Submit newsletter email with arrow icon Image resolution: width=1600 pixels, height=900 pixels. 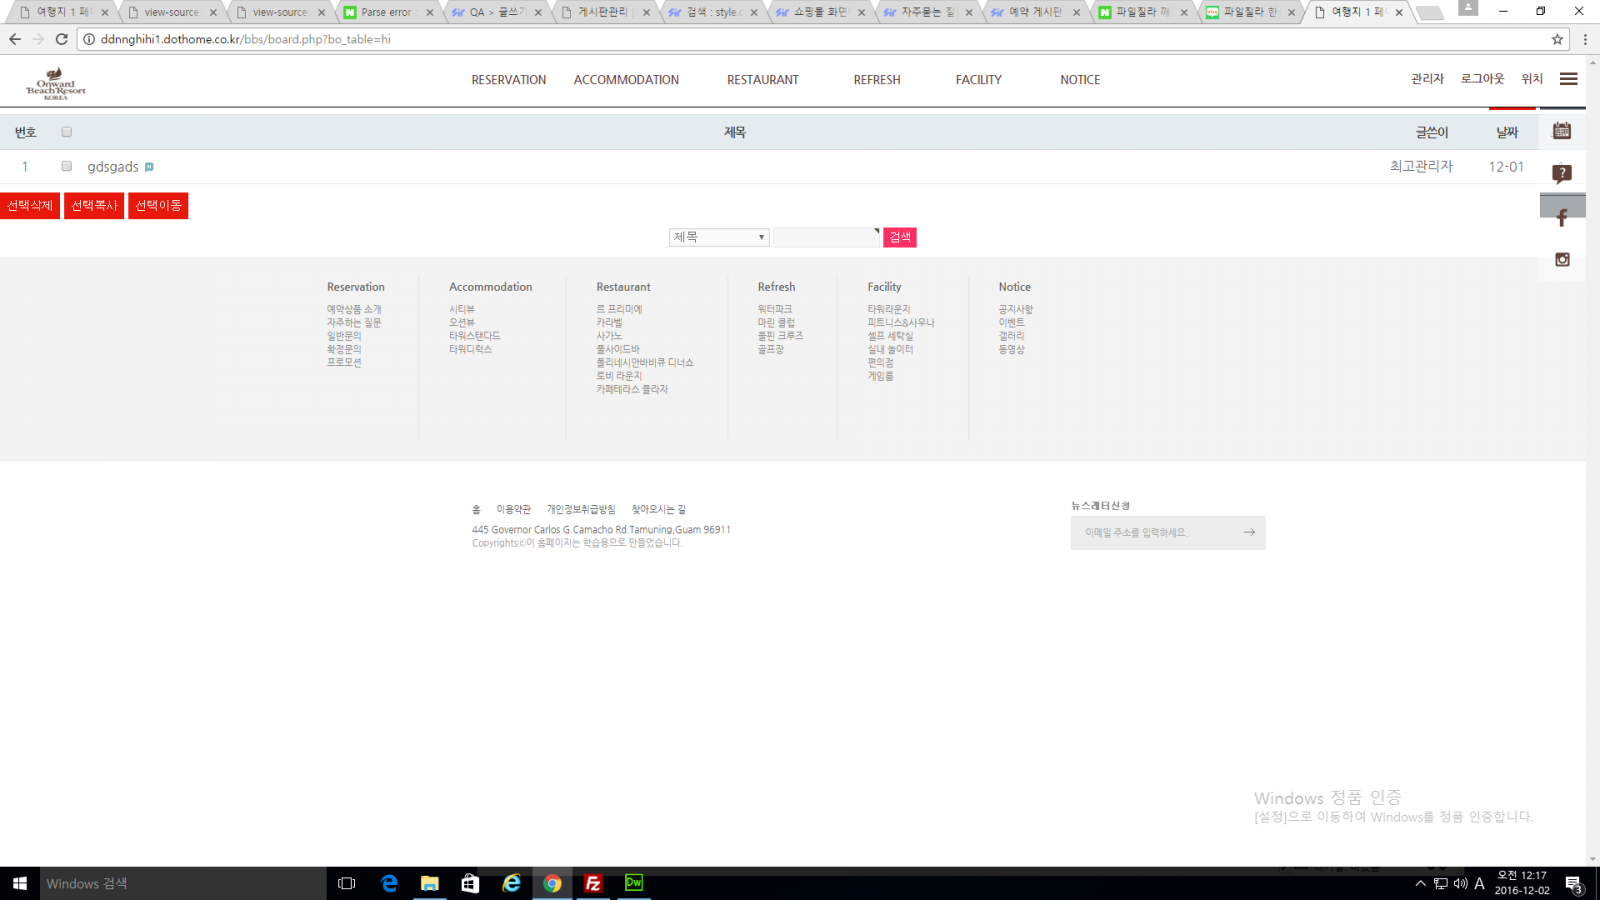[x=1249, y=532]
